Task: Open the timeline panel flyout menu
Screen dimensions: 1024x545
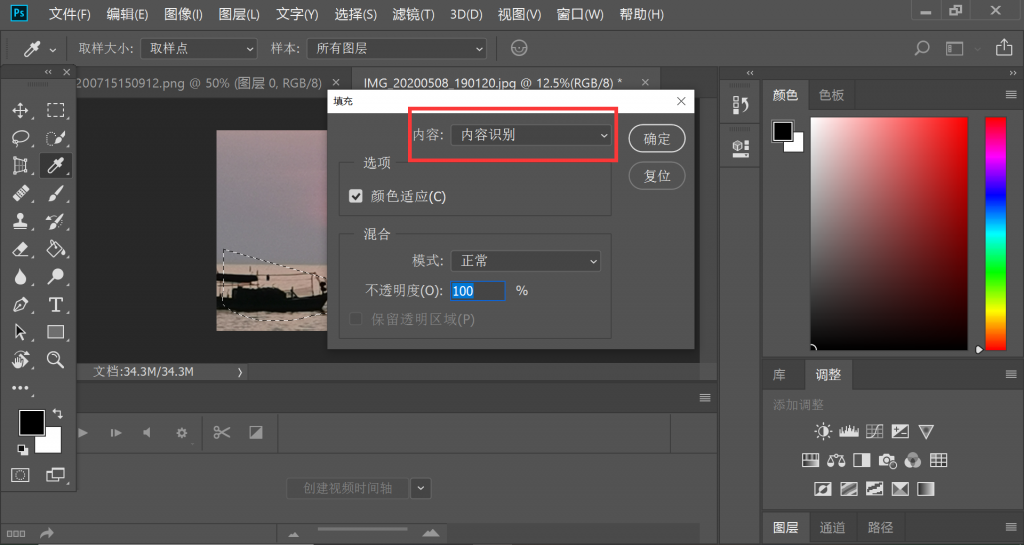Action: [x=705, y=397]
